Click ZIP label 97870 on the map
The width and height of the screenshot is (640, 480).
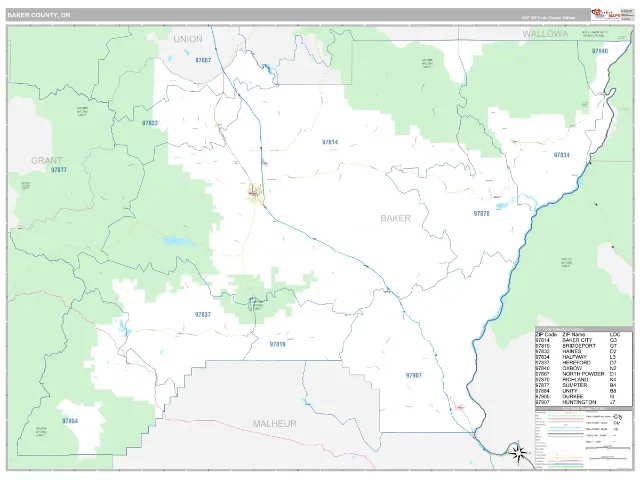(481, 213)
